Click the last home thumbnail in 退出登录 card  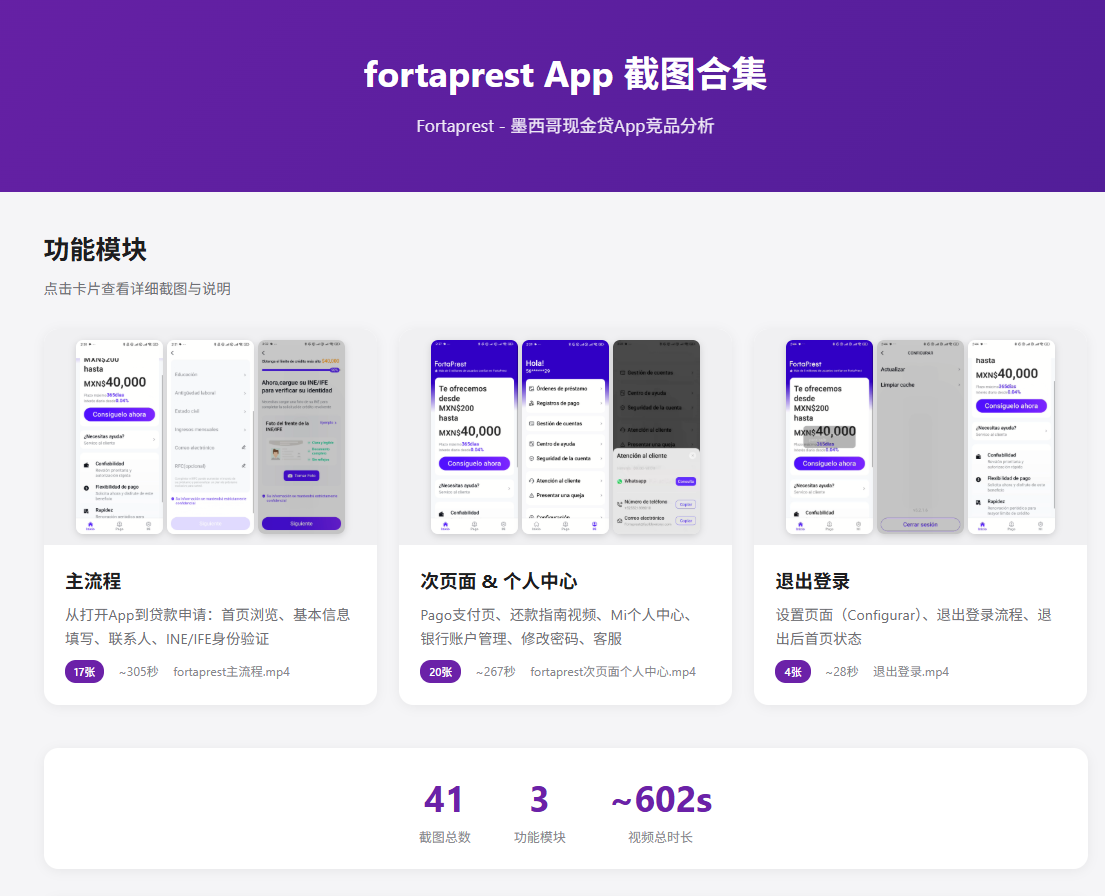coord(1011,436)
